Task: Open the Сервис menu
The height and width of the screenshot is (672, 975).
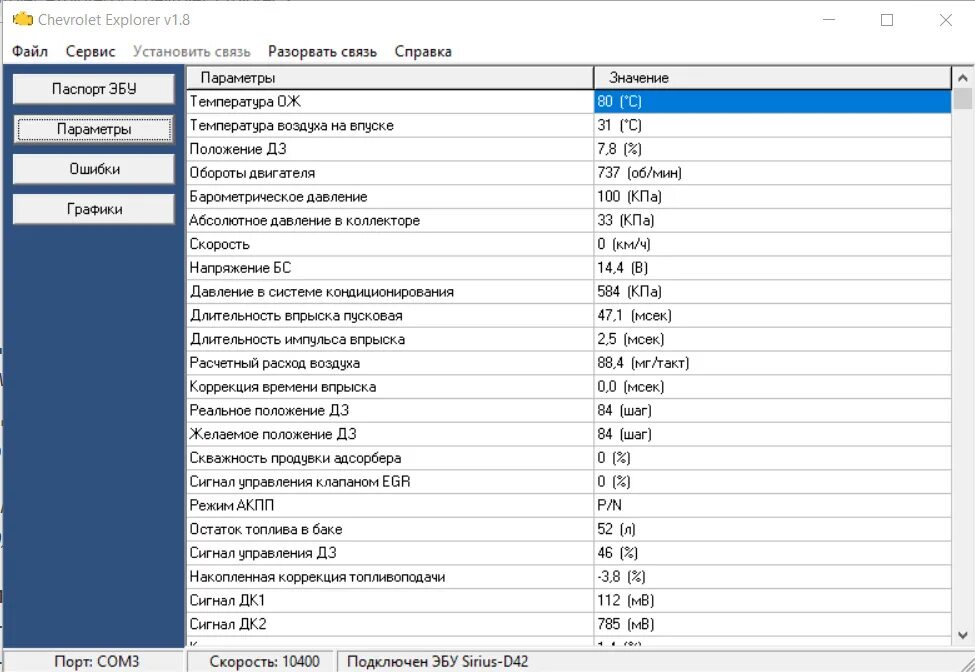Action: (x=91, y=52)
